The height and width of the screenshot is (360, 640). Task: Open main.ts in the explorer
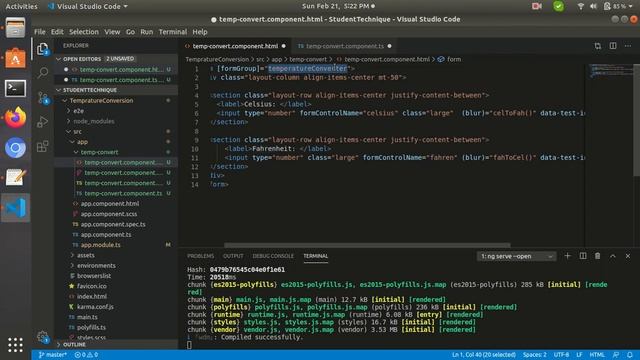click(87, 317)
